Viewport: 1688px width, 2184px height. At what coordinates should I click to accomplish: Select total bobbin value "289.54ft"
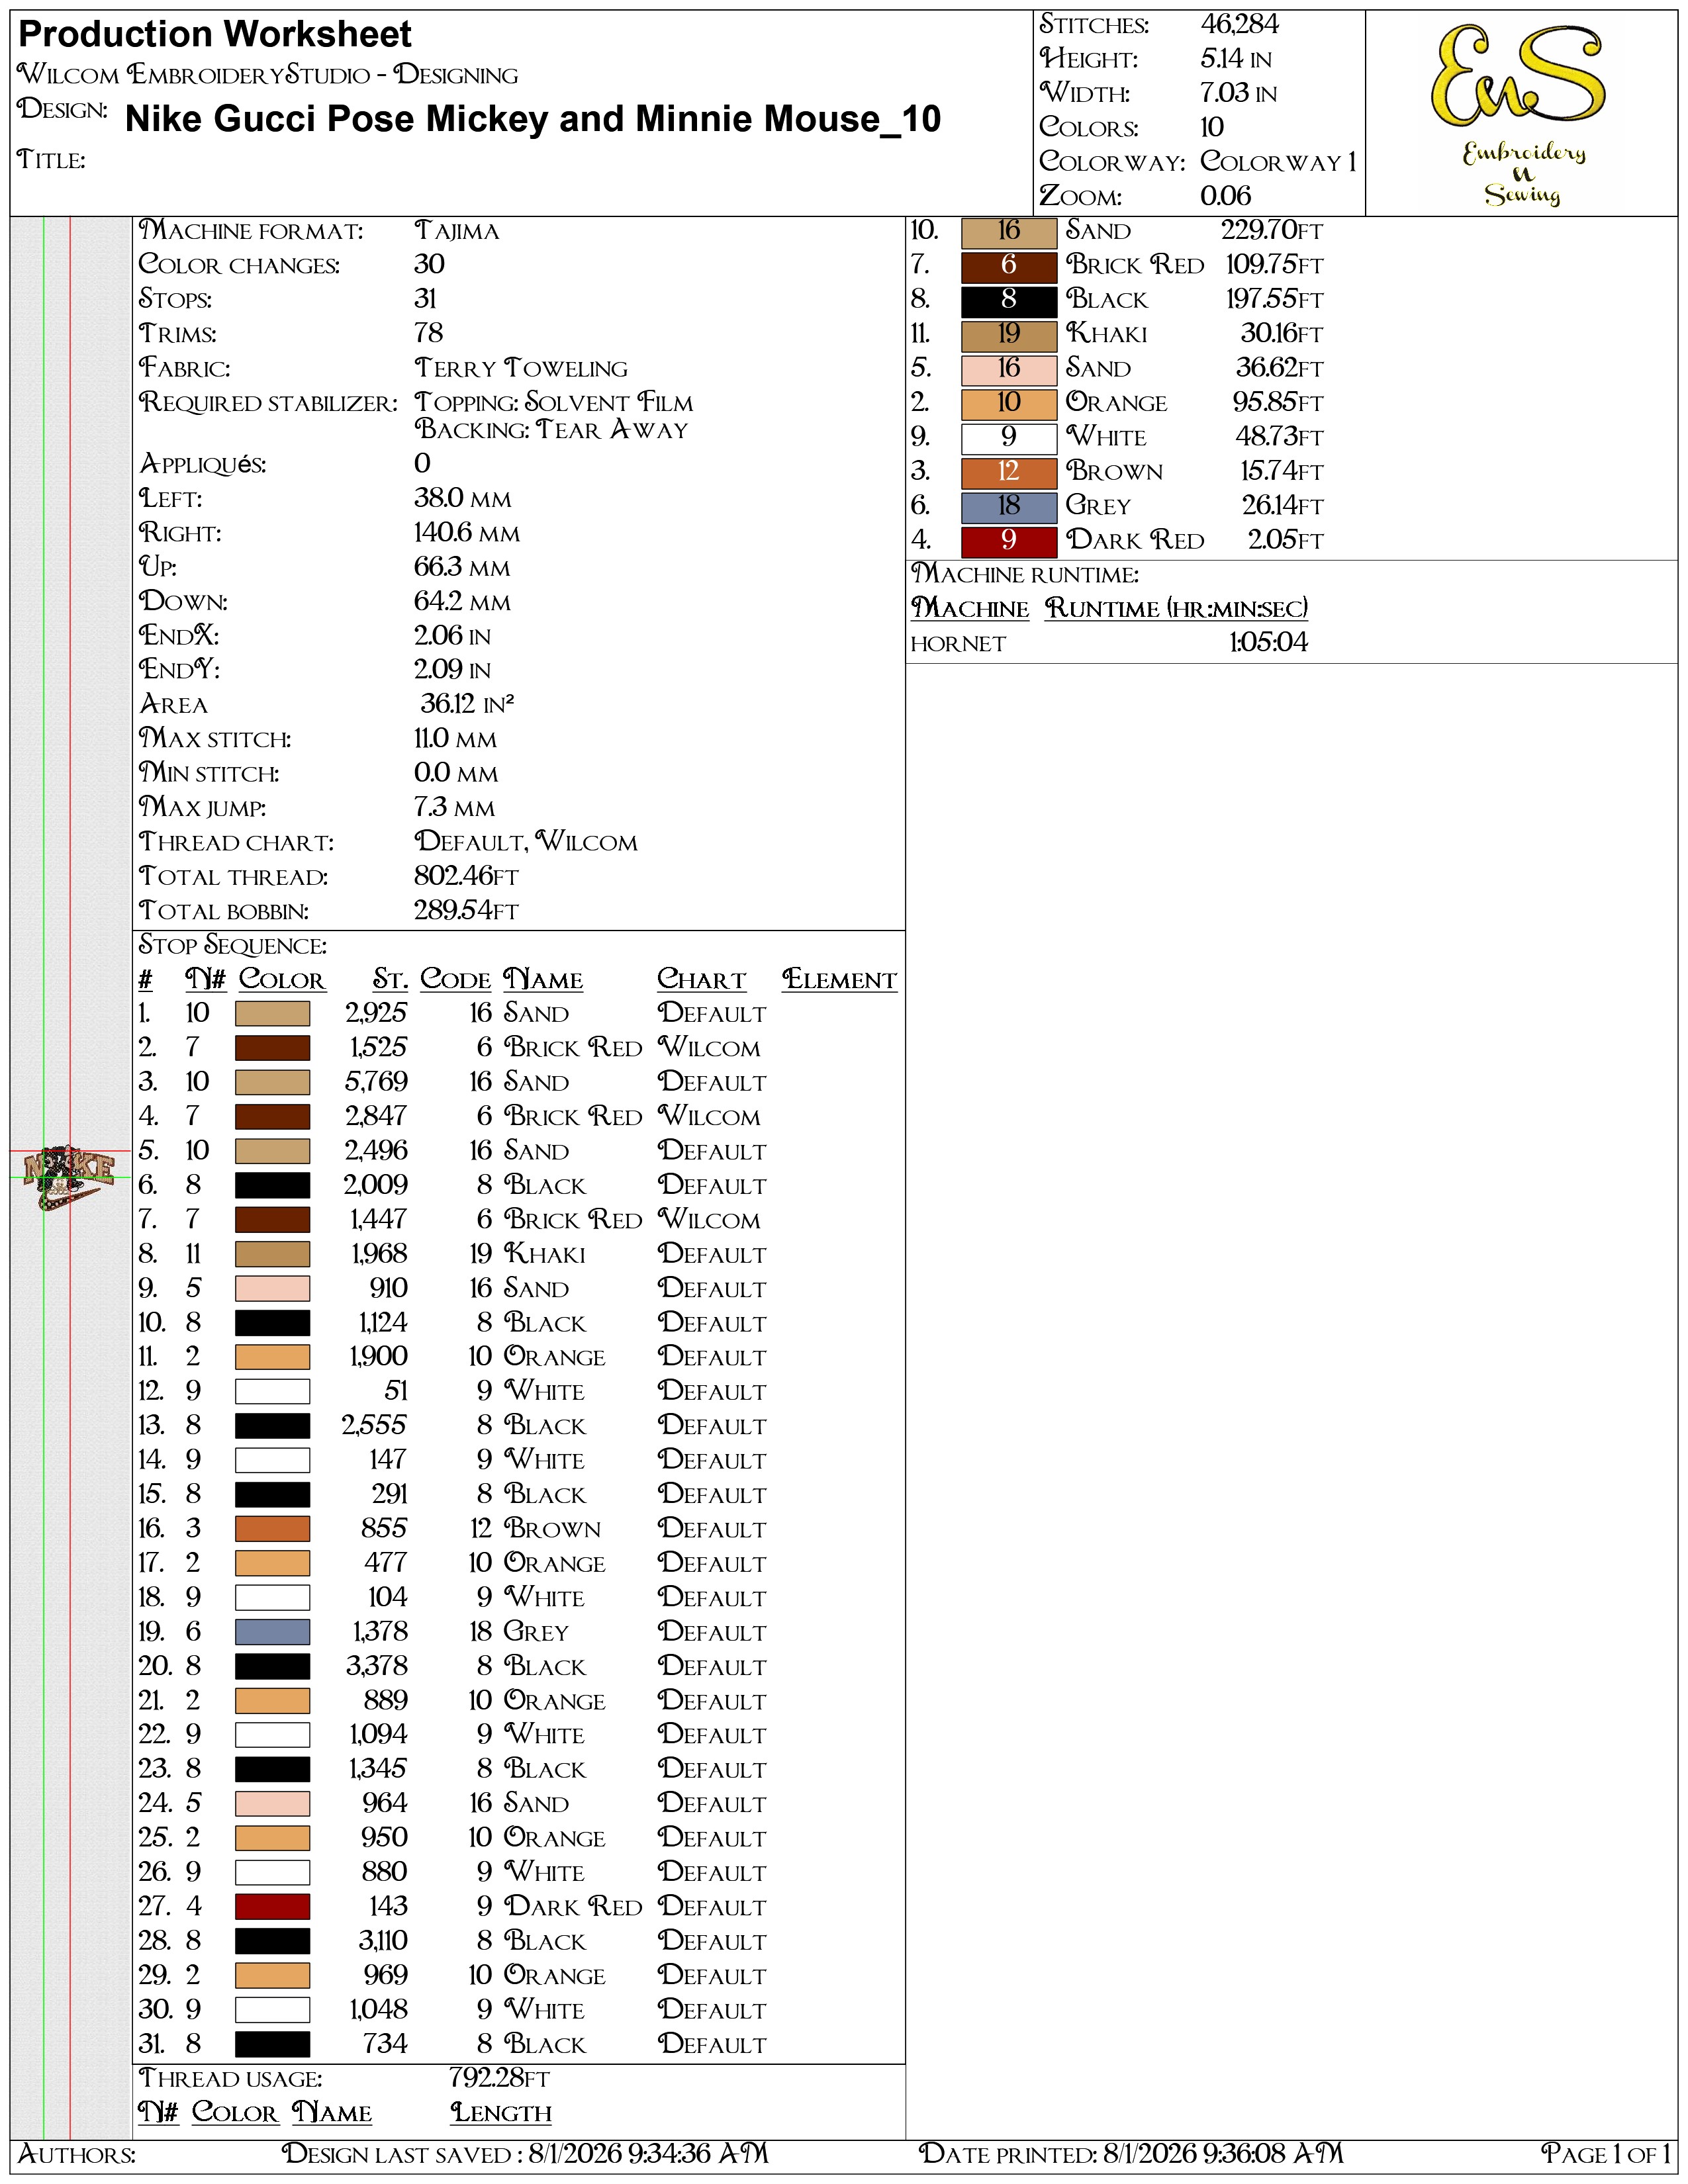[x=467, y=911]
